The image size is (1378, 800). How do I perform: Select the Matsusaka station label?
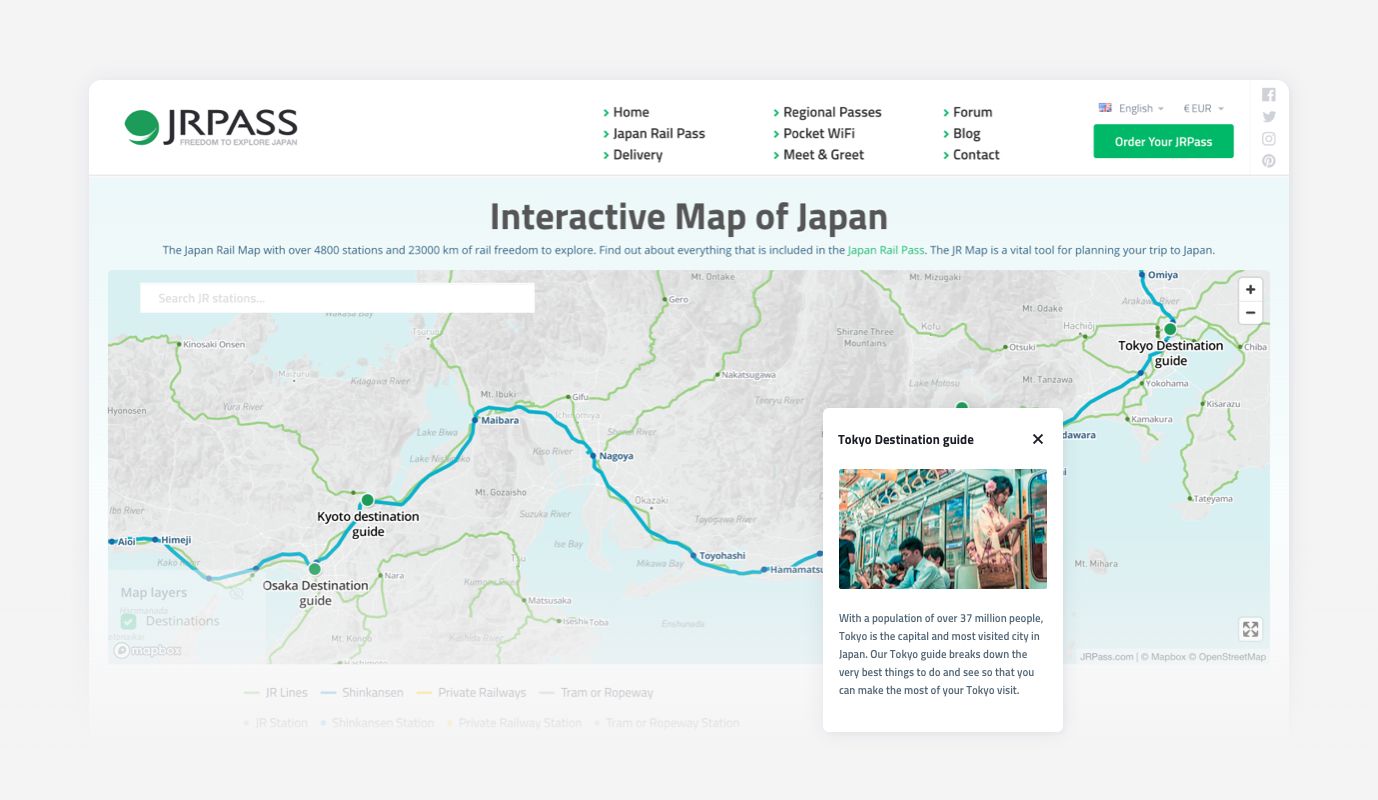click(549, 600)
